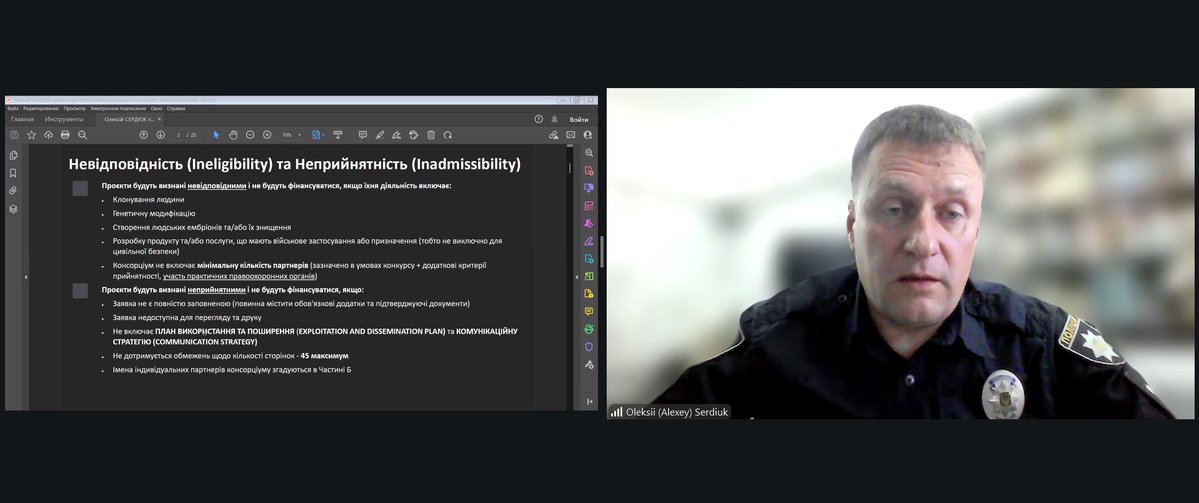
Task: Add a comment note icon
Action: pyautogui.click(x=362, y=135)
